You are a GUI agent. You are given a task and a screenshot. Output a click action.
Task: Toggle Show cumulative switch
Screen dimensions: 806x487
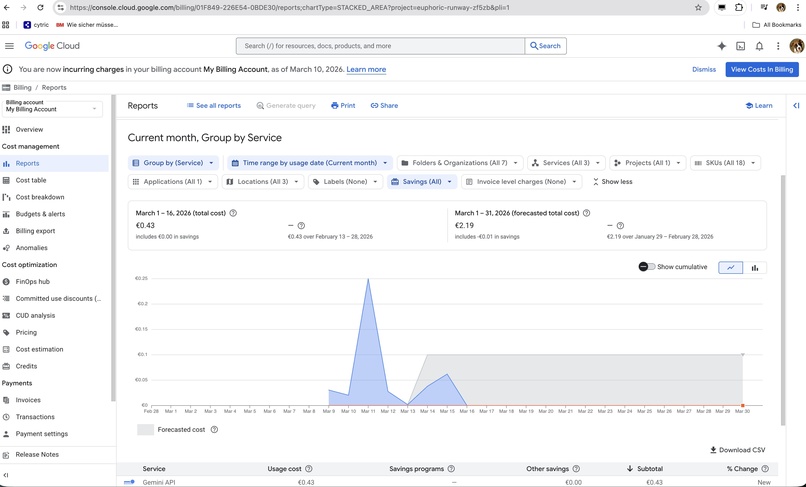point(647,266)
